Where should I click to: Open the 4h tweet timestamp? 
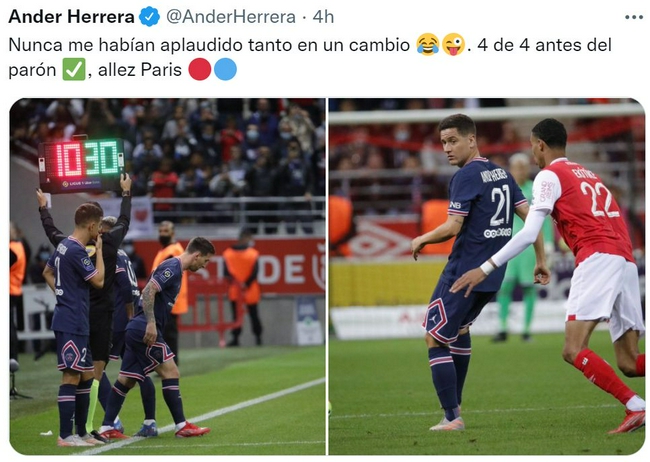click(x=323, y=17)
